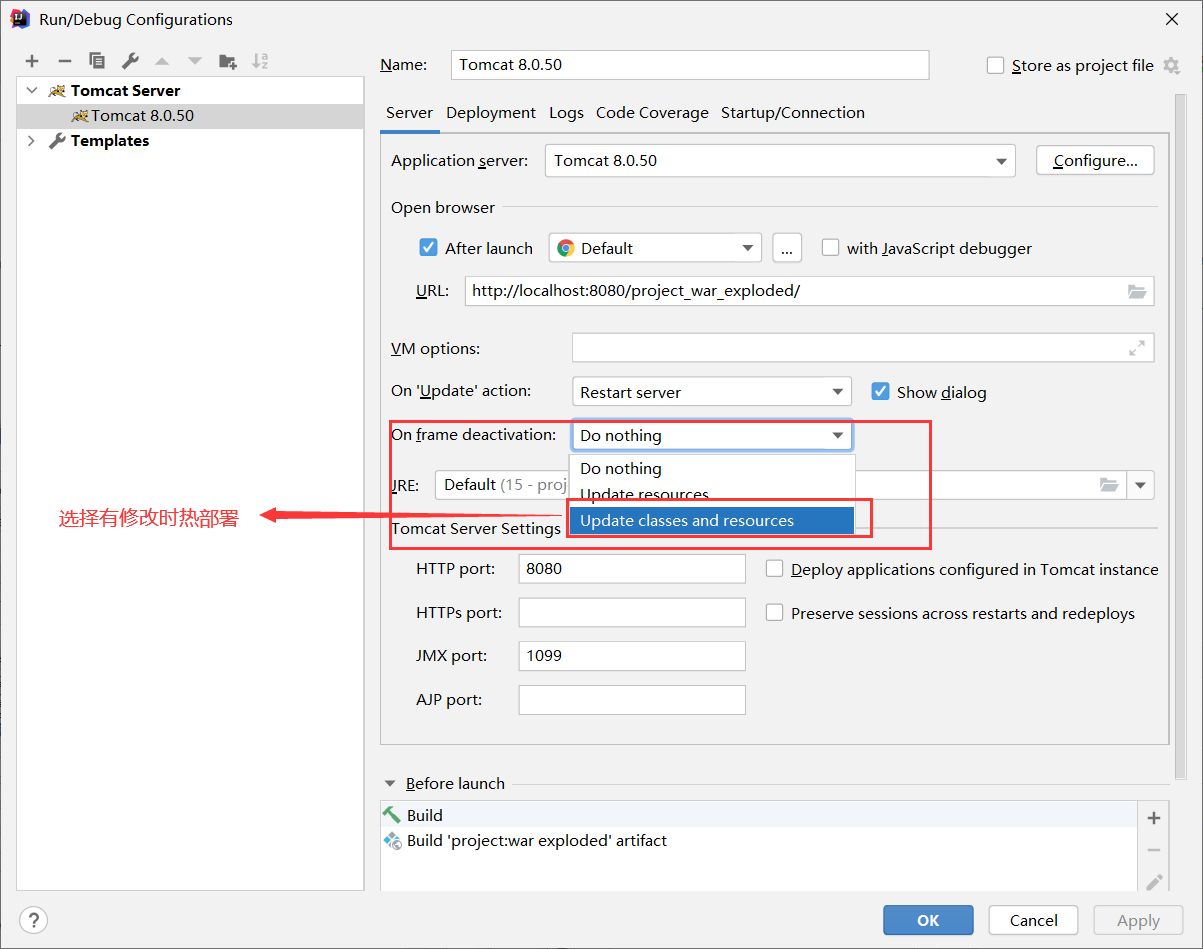Switch to the Code Coverage tab

652,113
